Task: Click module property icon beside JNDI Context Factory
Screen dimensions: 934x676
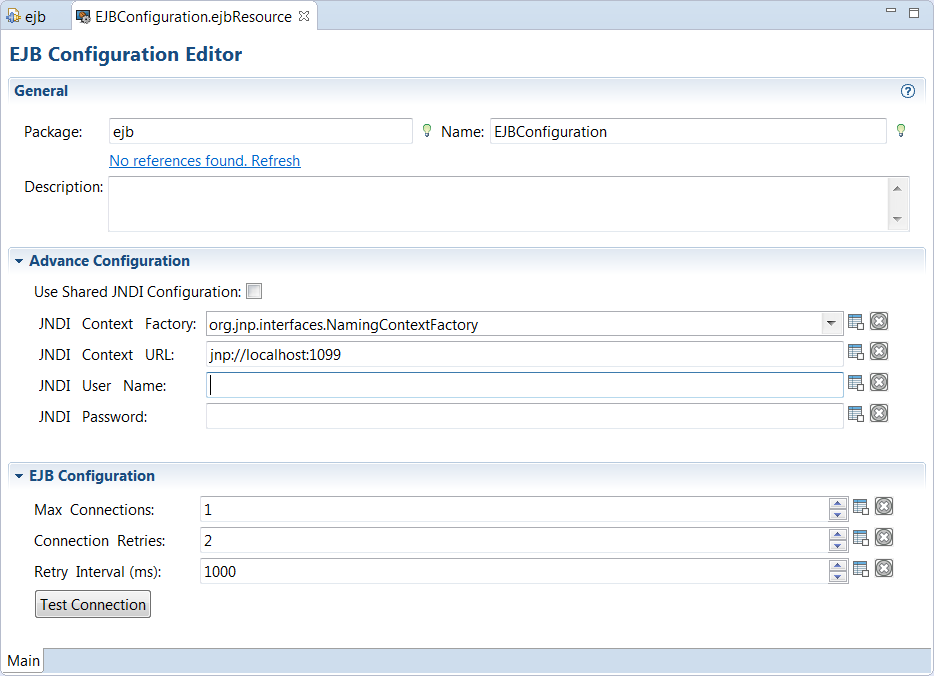Action: click(x=856, y=322)
